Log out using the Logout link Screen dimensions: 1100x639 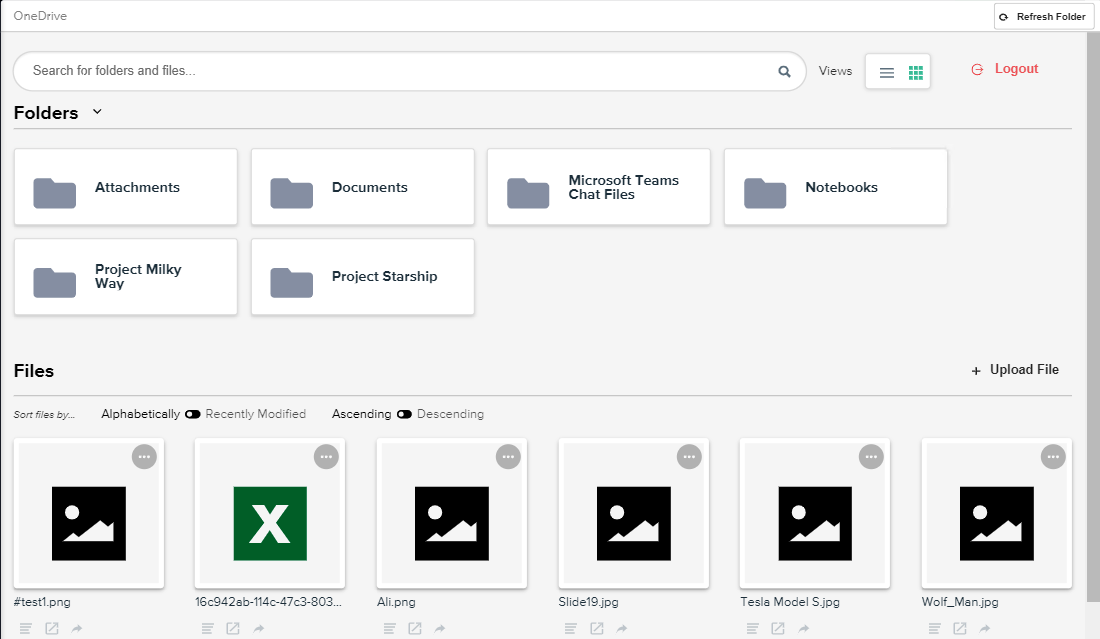coord(1005,69)
